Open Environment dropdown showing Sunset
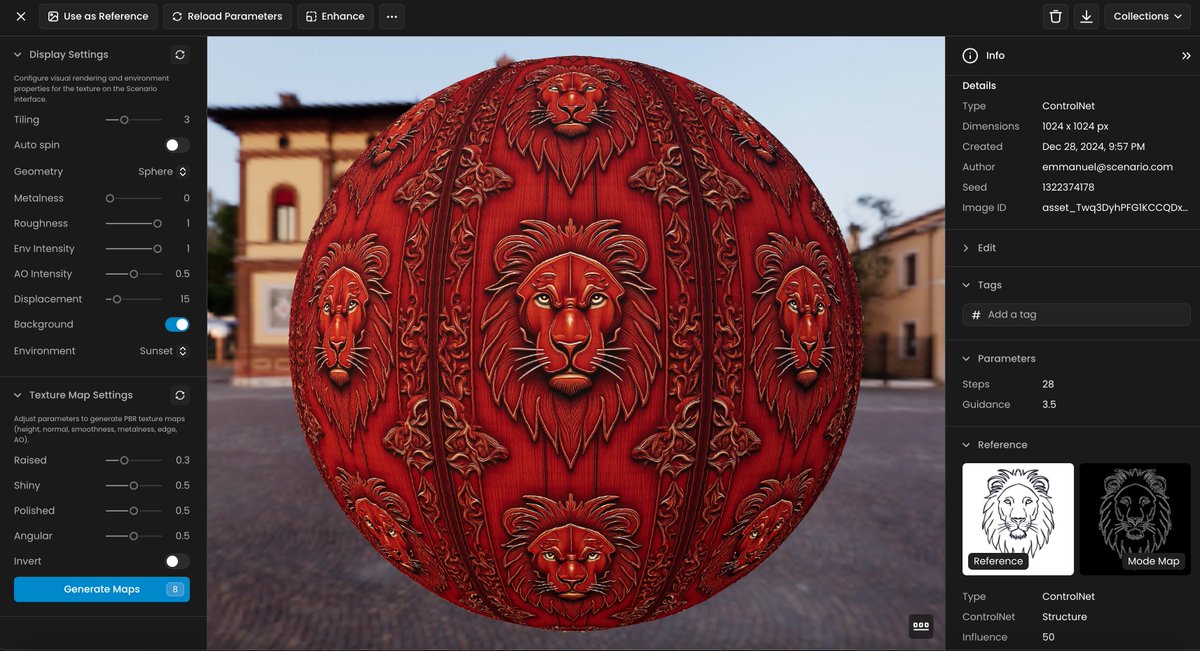The height and width of the screenshot is (651, 1200). 163,351
